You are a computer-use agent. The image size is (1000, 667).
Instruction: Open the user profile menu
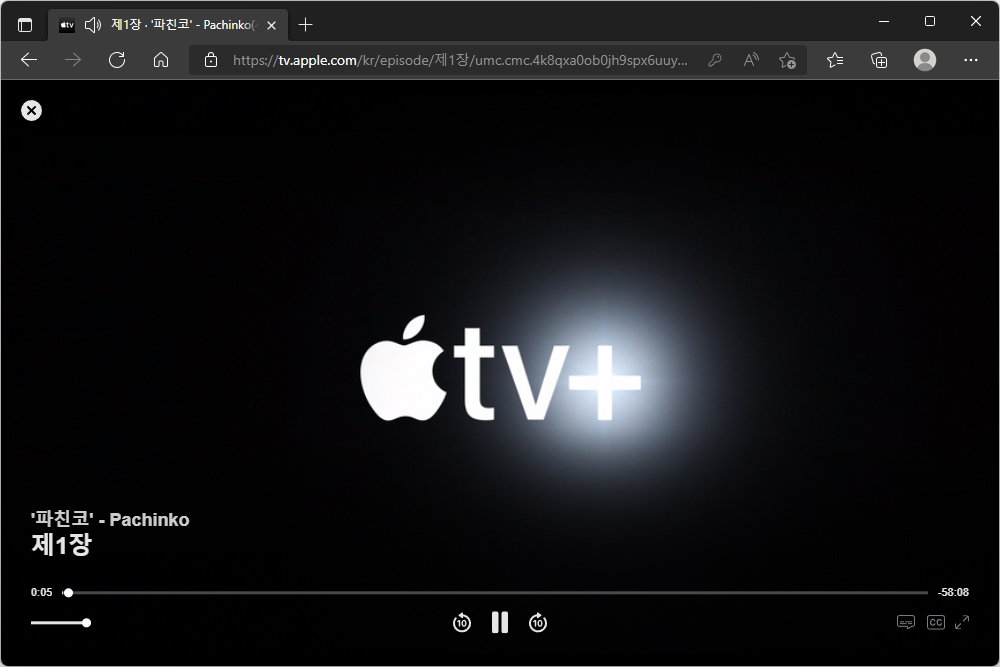[x=925, y=60]
